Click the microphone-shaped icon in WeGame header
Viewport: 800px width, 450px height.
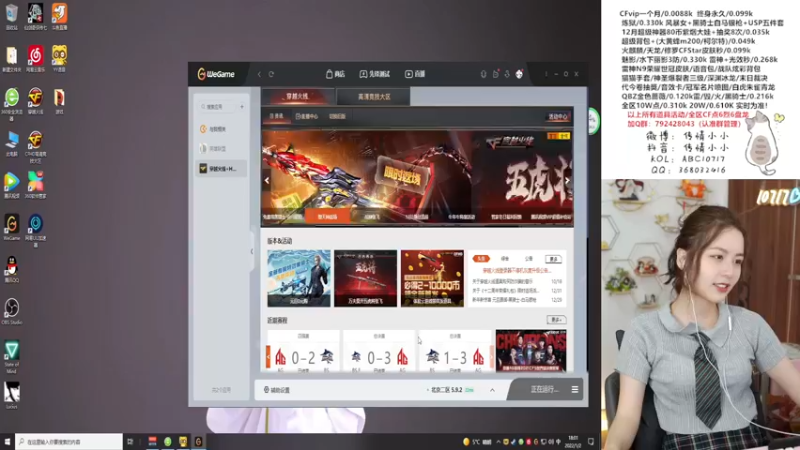click(483, 74)
